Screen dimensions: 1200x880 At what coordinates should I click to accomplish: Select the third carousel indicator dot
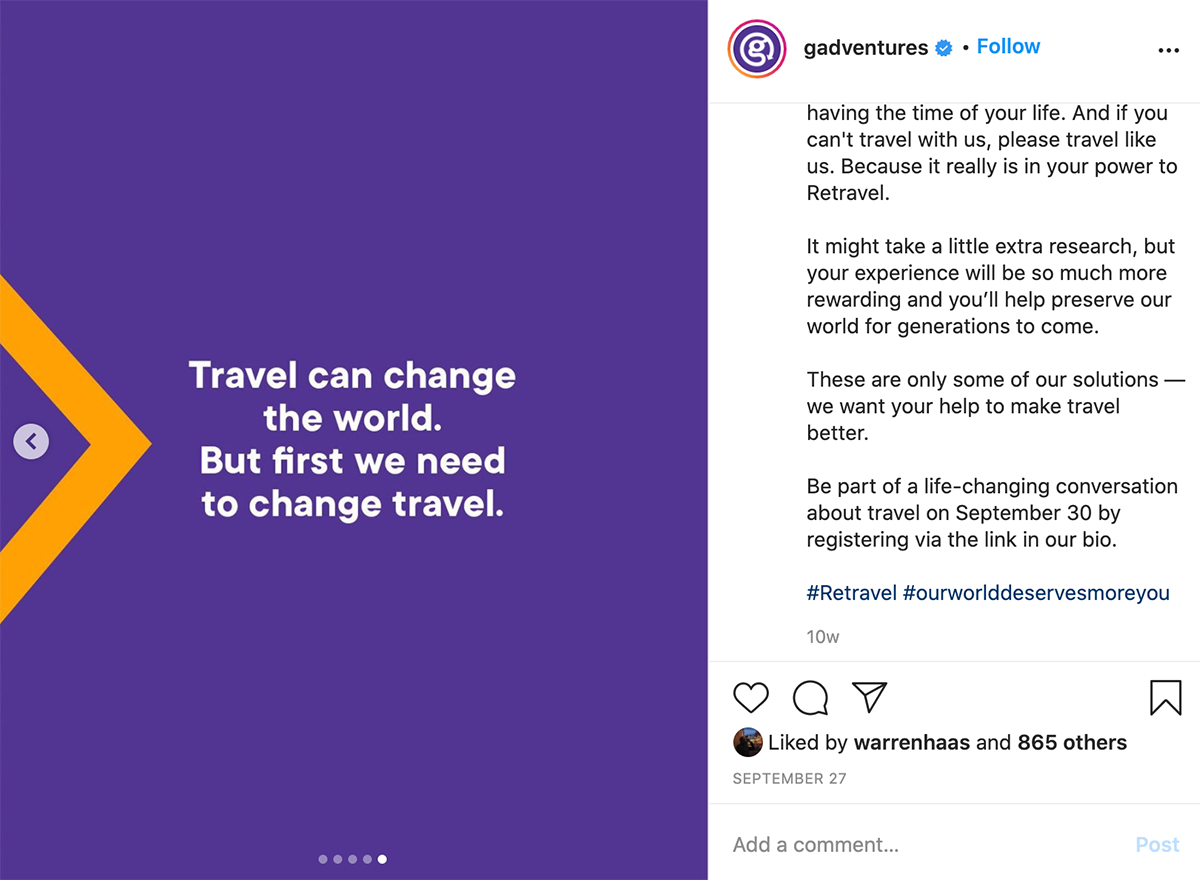pyautogui.click(x=353, y=859)
